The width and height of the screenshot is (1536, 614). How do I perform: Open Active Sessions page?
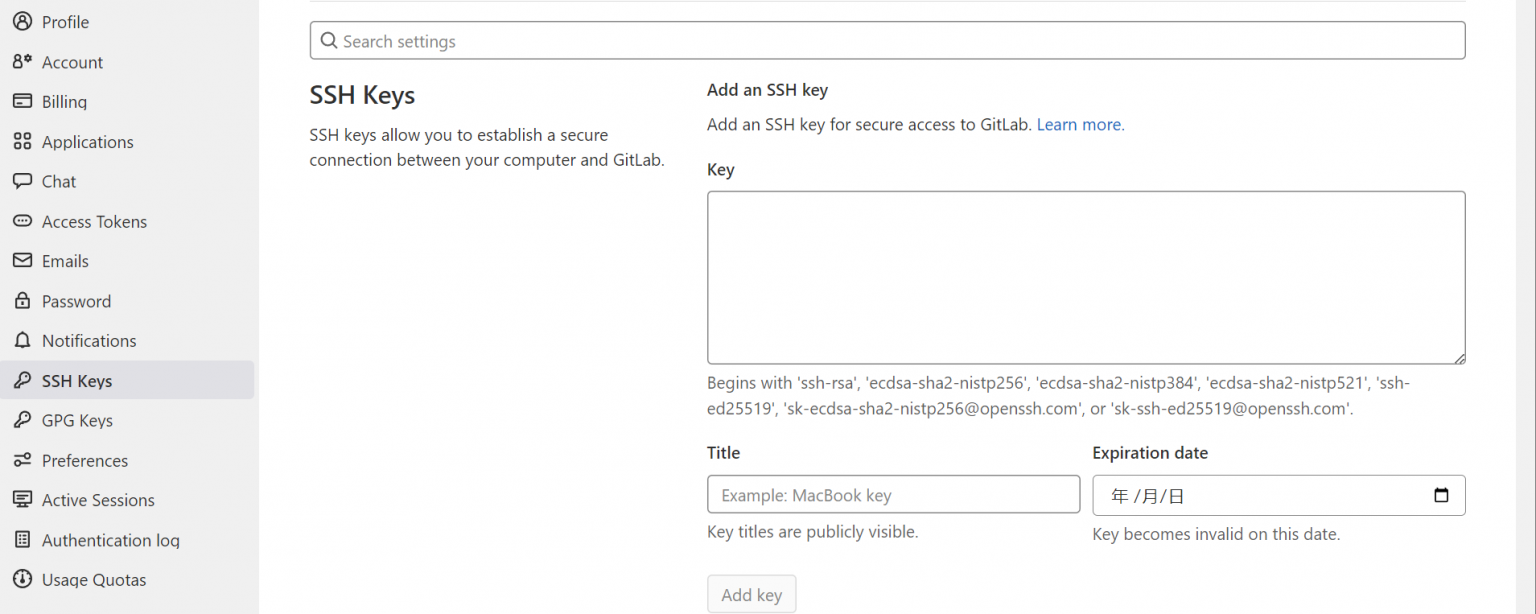(98, 500)
